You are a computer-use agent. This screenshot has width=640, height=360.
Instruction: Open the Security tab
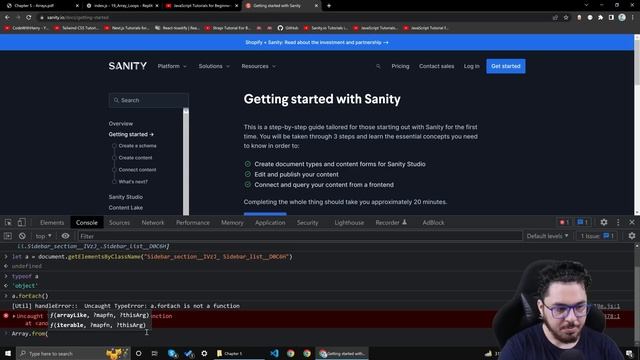(307, 222)
